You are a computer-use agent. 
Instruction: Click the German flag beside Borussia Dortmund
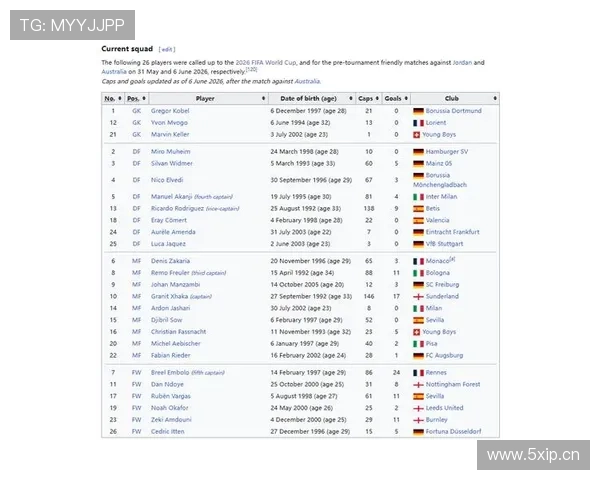pyautogui.click(x=418, y=111)
